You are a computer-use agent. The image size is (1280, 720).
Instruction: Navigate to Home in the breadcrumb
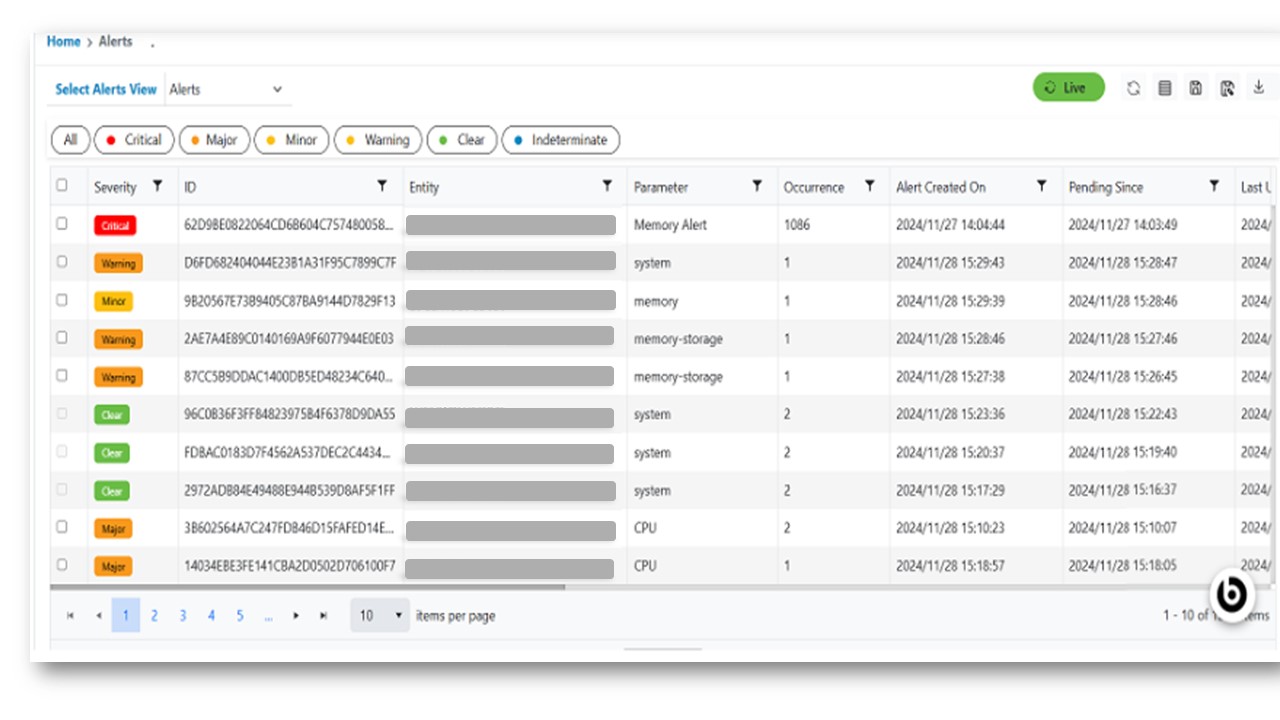(x=63, y=42)
